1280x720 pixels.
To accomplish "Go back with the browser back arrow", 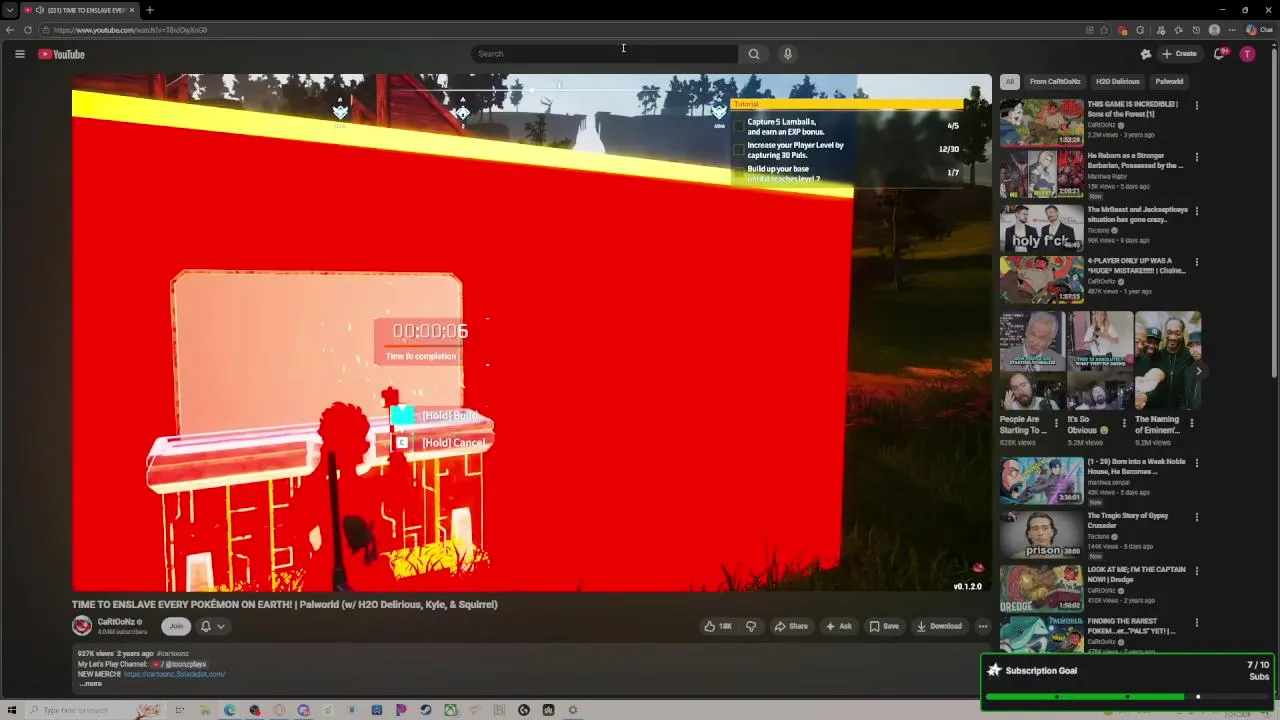I will [x=10, y=30].
